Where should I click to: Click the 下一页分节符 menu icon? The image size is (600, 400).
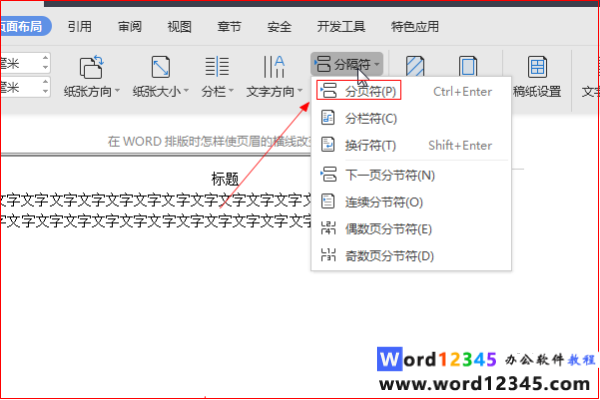pyautogui.click(x=328, y=174)
